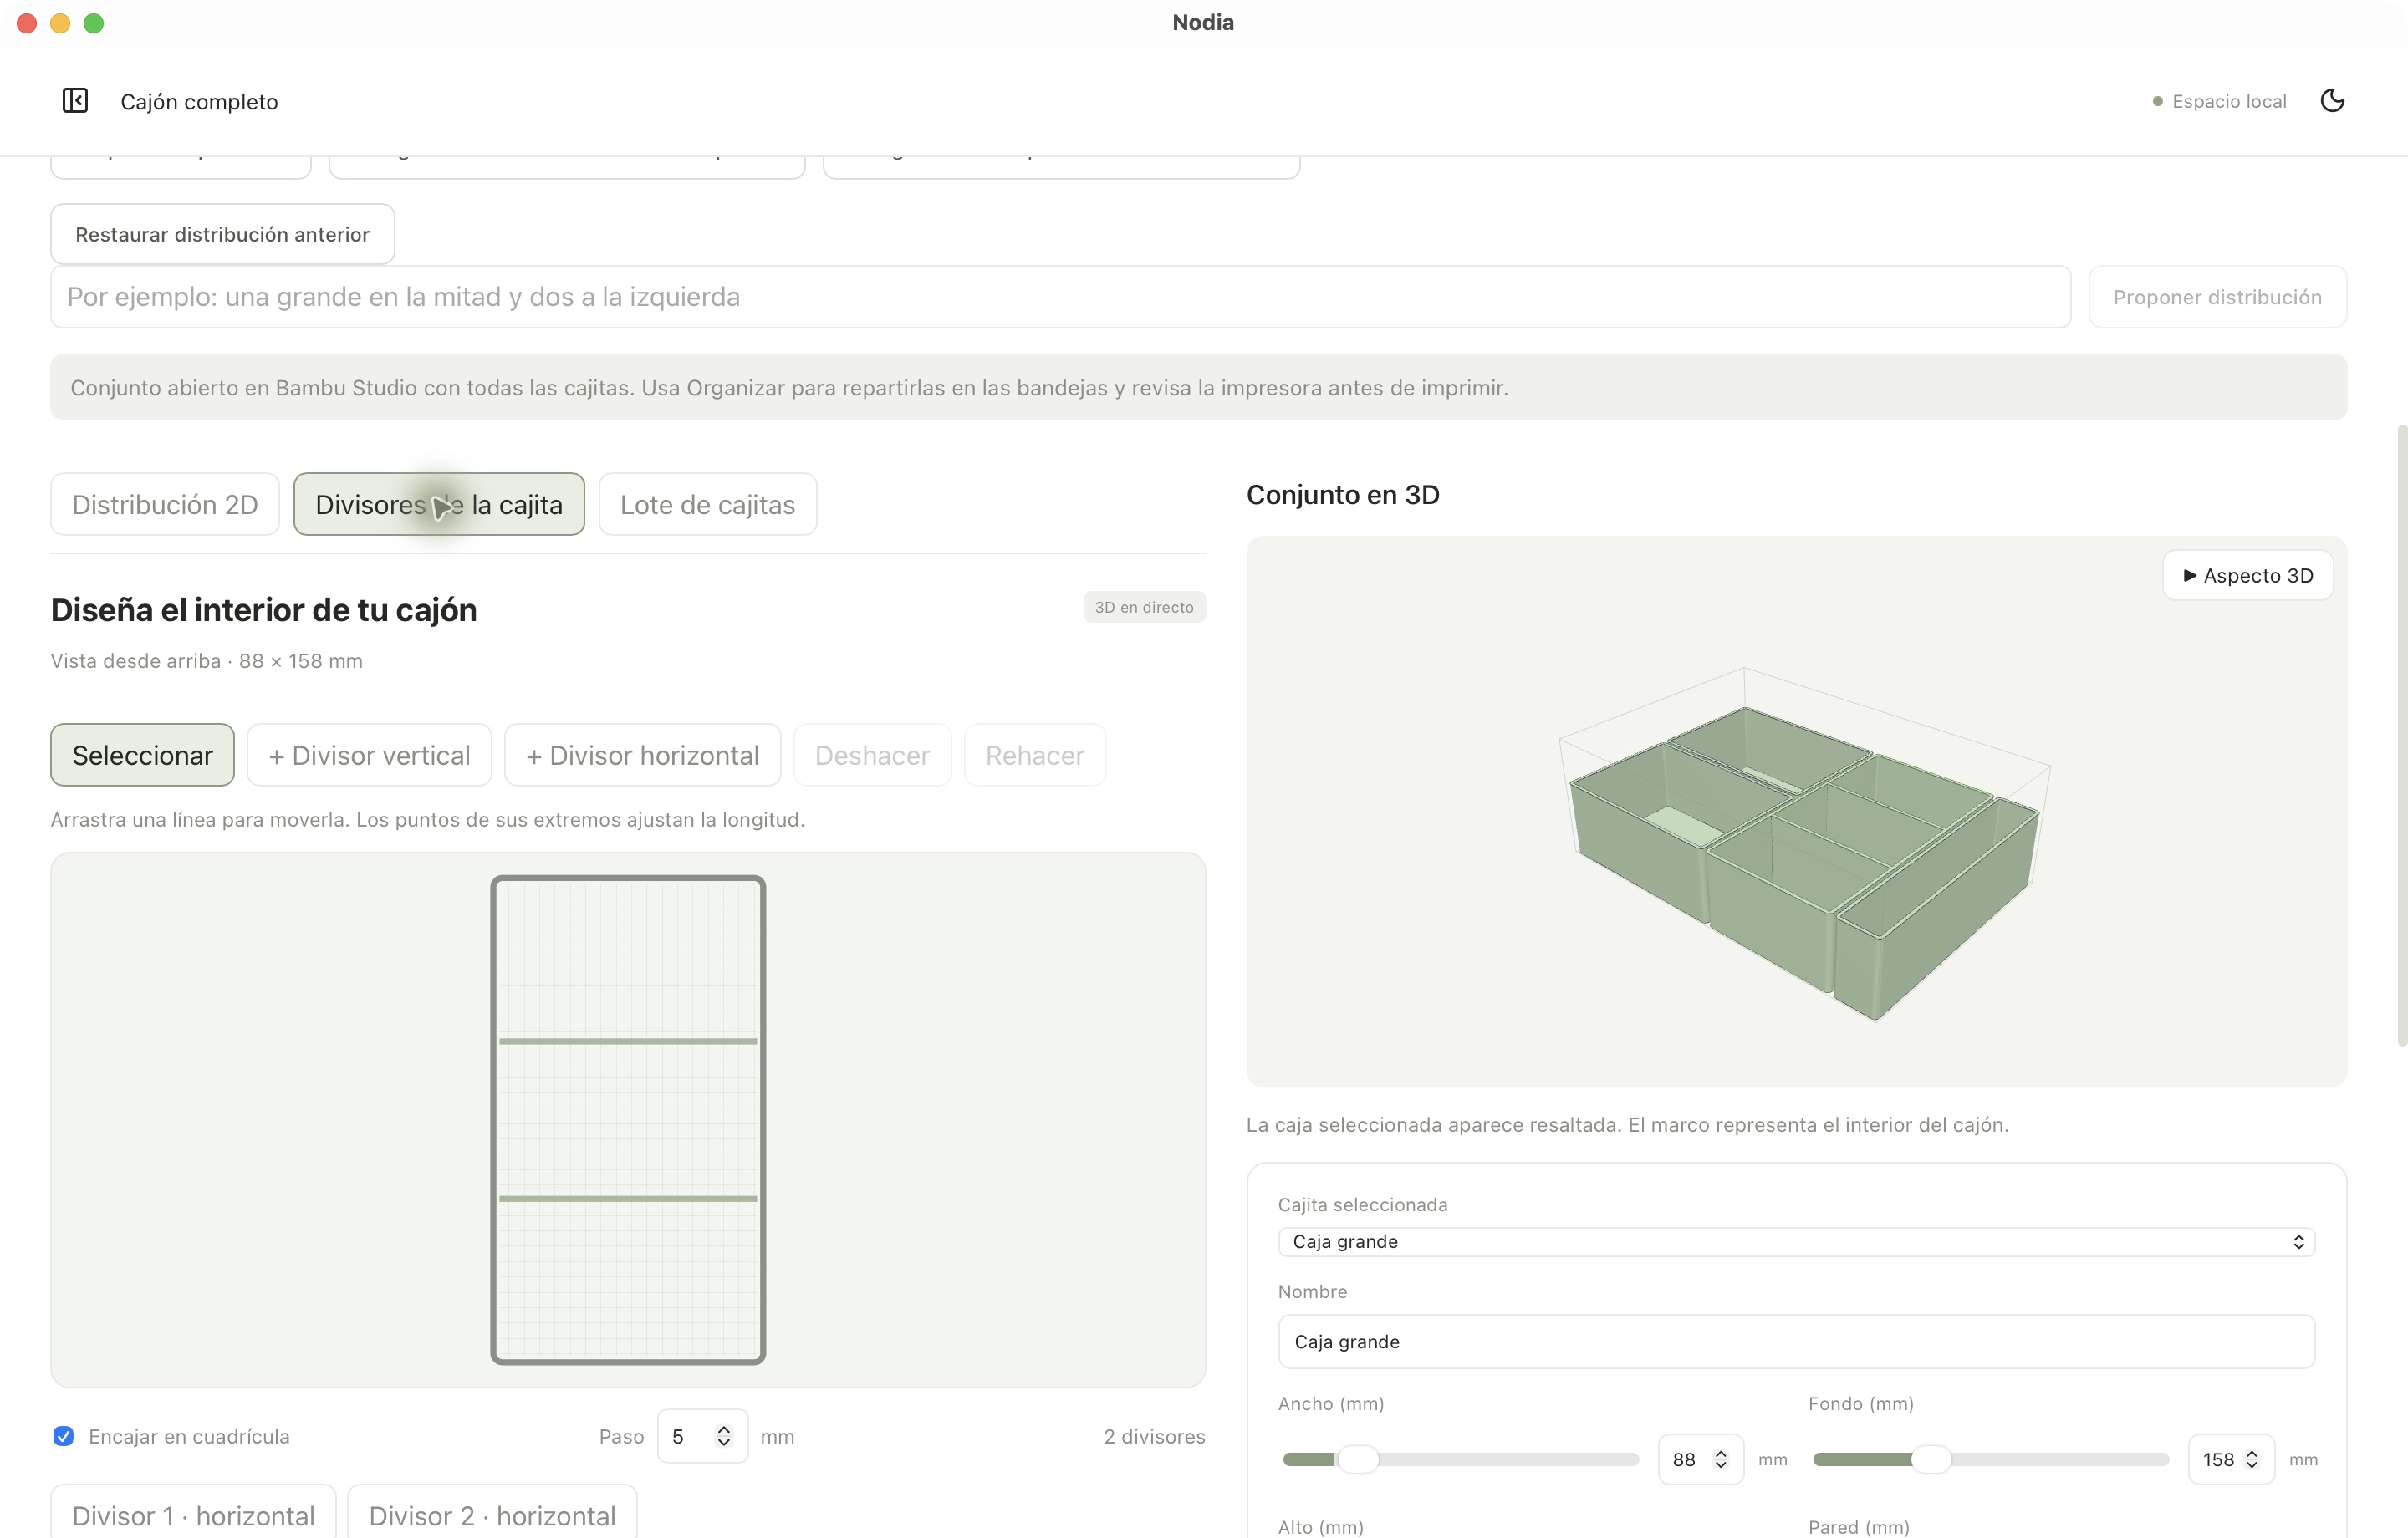Add a horizontal divider with + Divisor horizontal
2408x1538 pixels.
click(x=642, y=755)
